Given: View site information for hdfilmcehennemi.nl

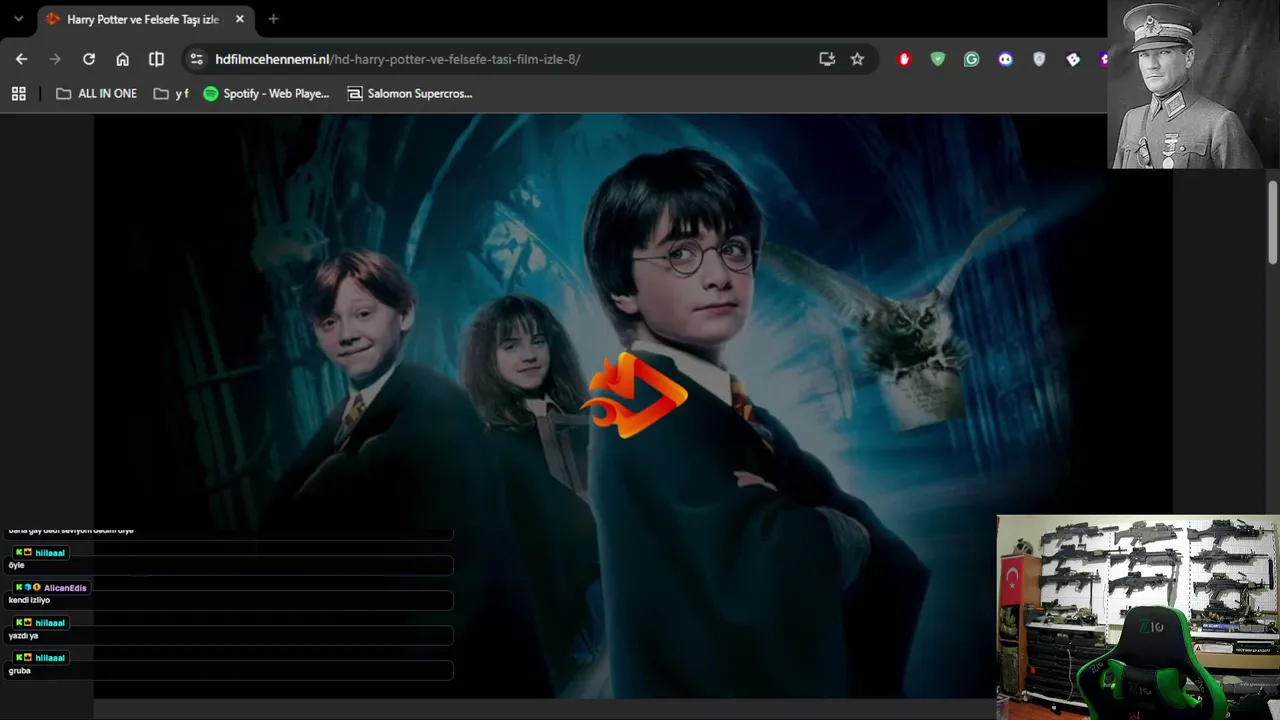Looking at the screenshot, I should 196,59.
